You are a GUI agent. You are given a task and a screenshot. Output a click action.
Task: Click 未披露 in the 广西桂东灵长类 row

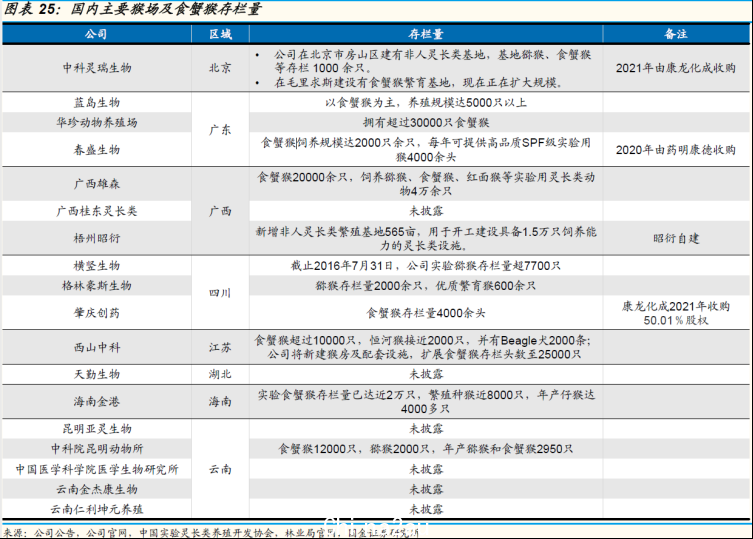pos(426,211)
